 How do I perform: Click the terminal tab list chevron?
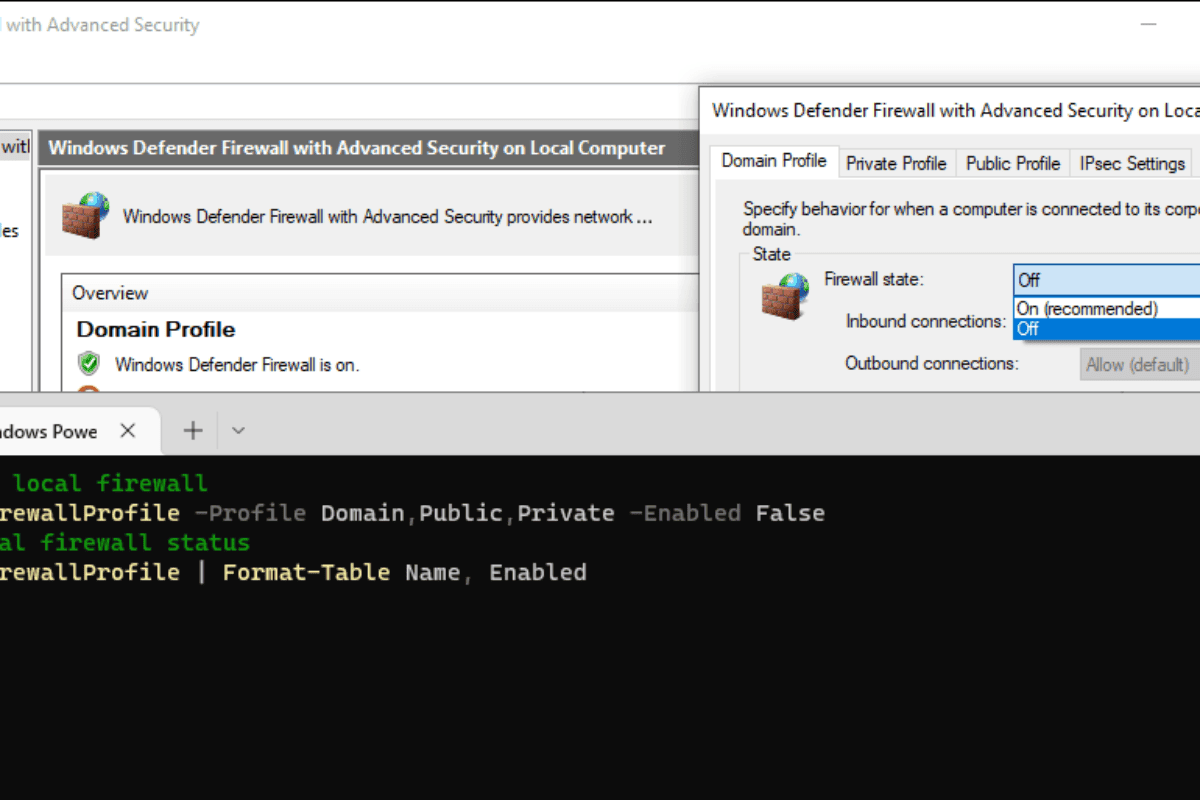[237, 430]
